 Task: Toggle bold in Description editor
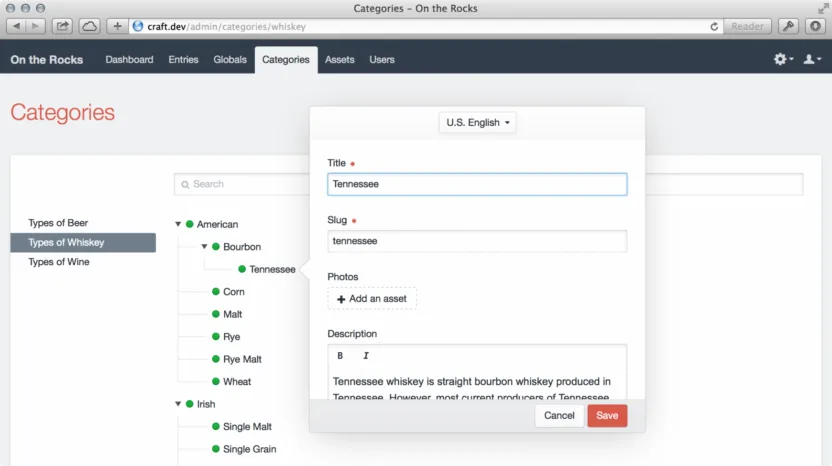tap(340, 356)
